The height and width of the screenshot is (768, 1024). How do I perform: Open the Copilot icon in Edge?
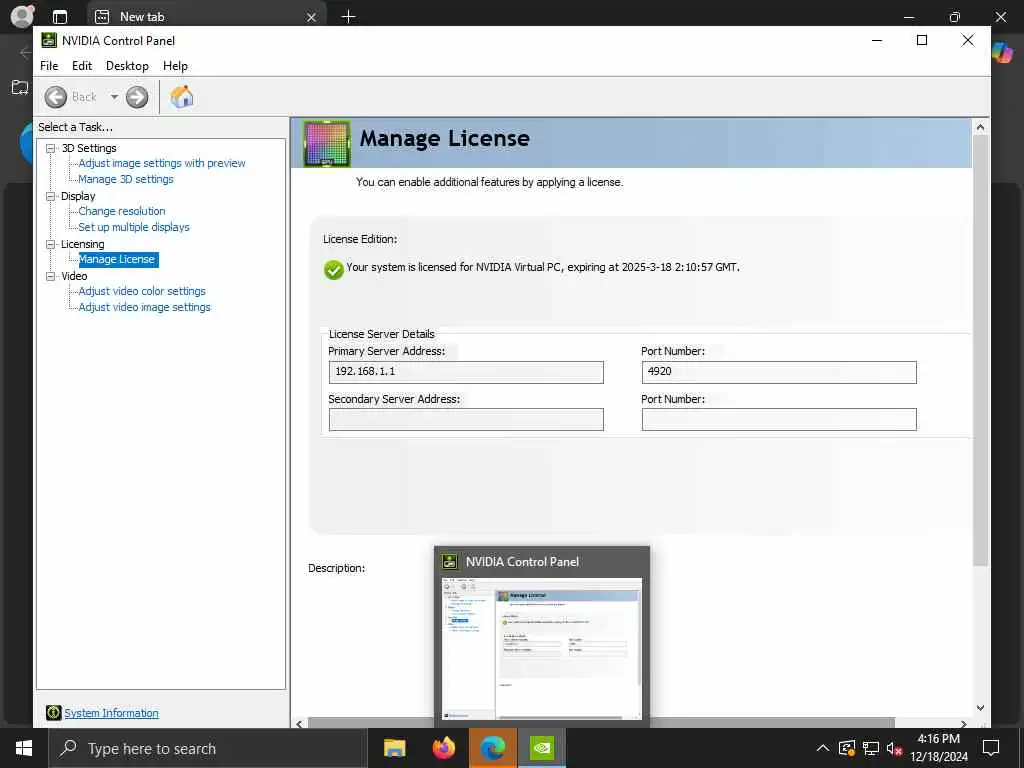(1003, 52)
